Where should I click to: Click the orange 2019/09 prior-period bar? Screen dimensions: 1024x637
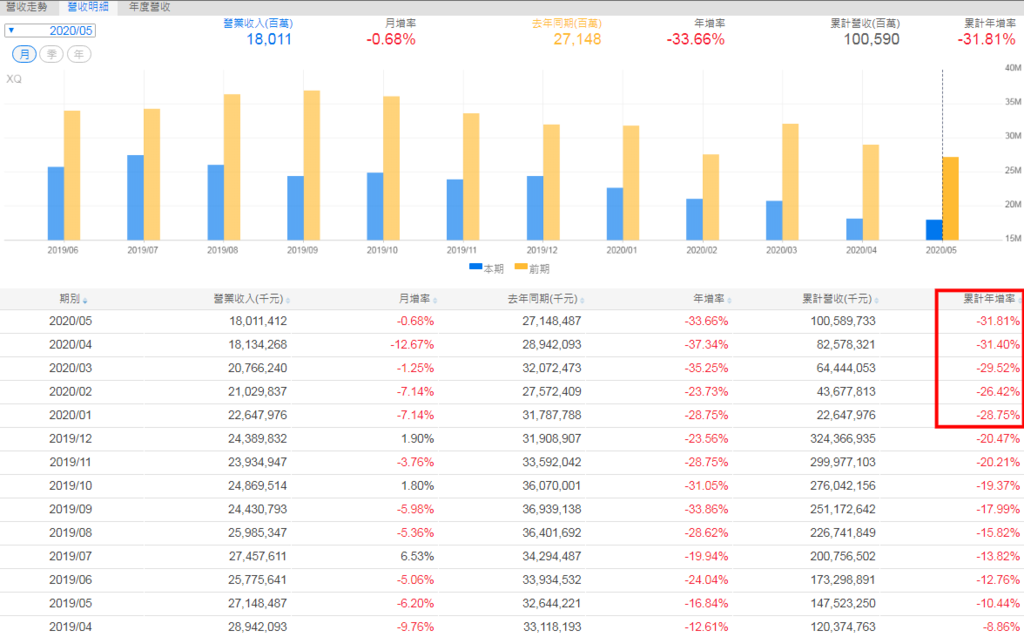[x=312, y=165]
